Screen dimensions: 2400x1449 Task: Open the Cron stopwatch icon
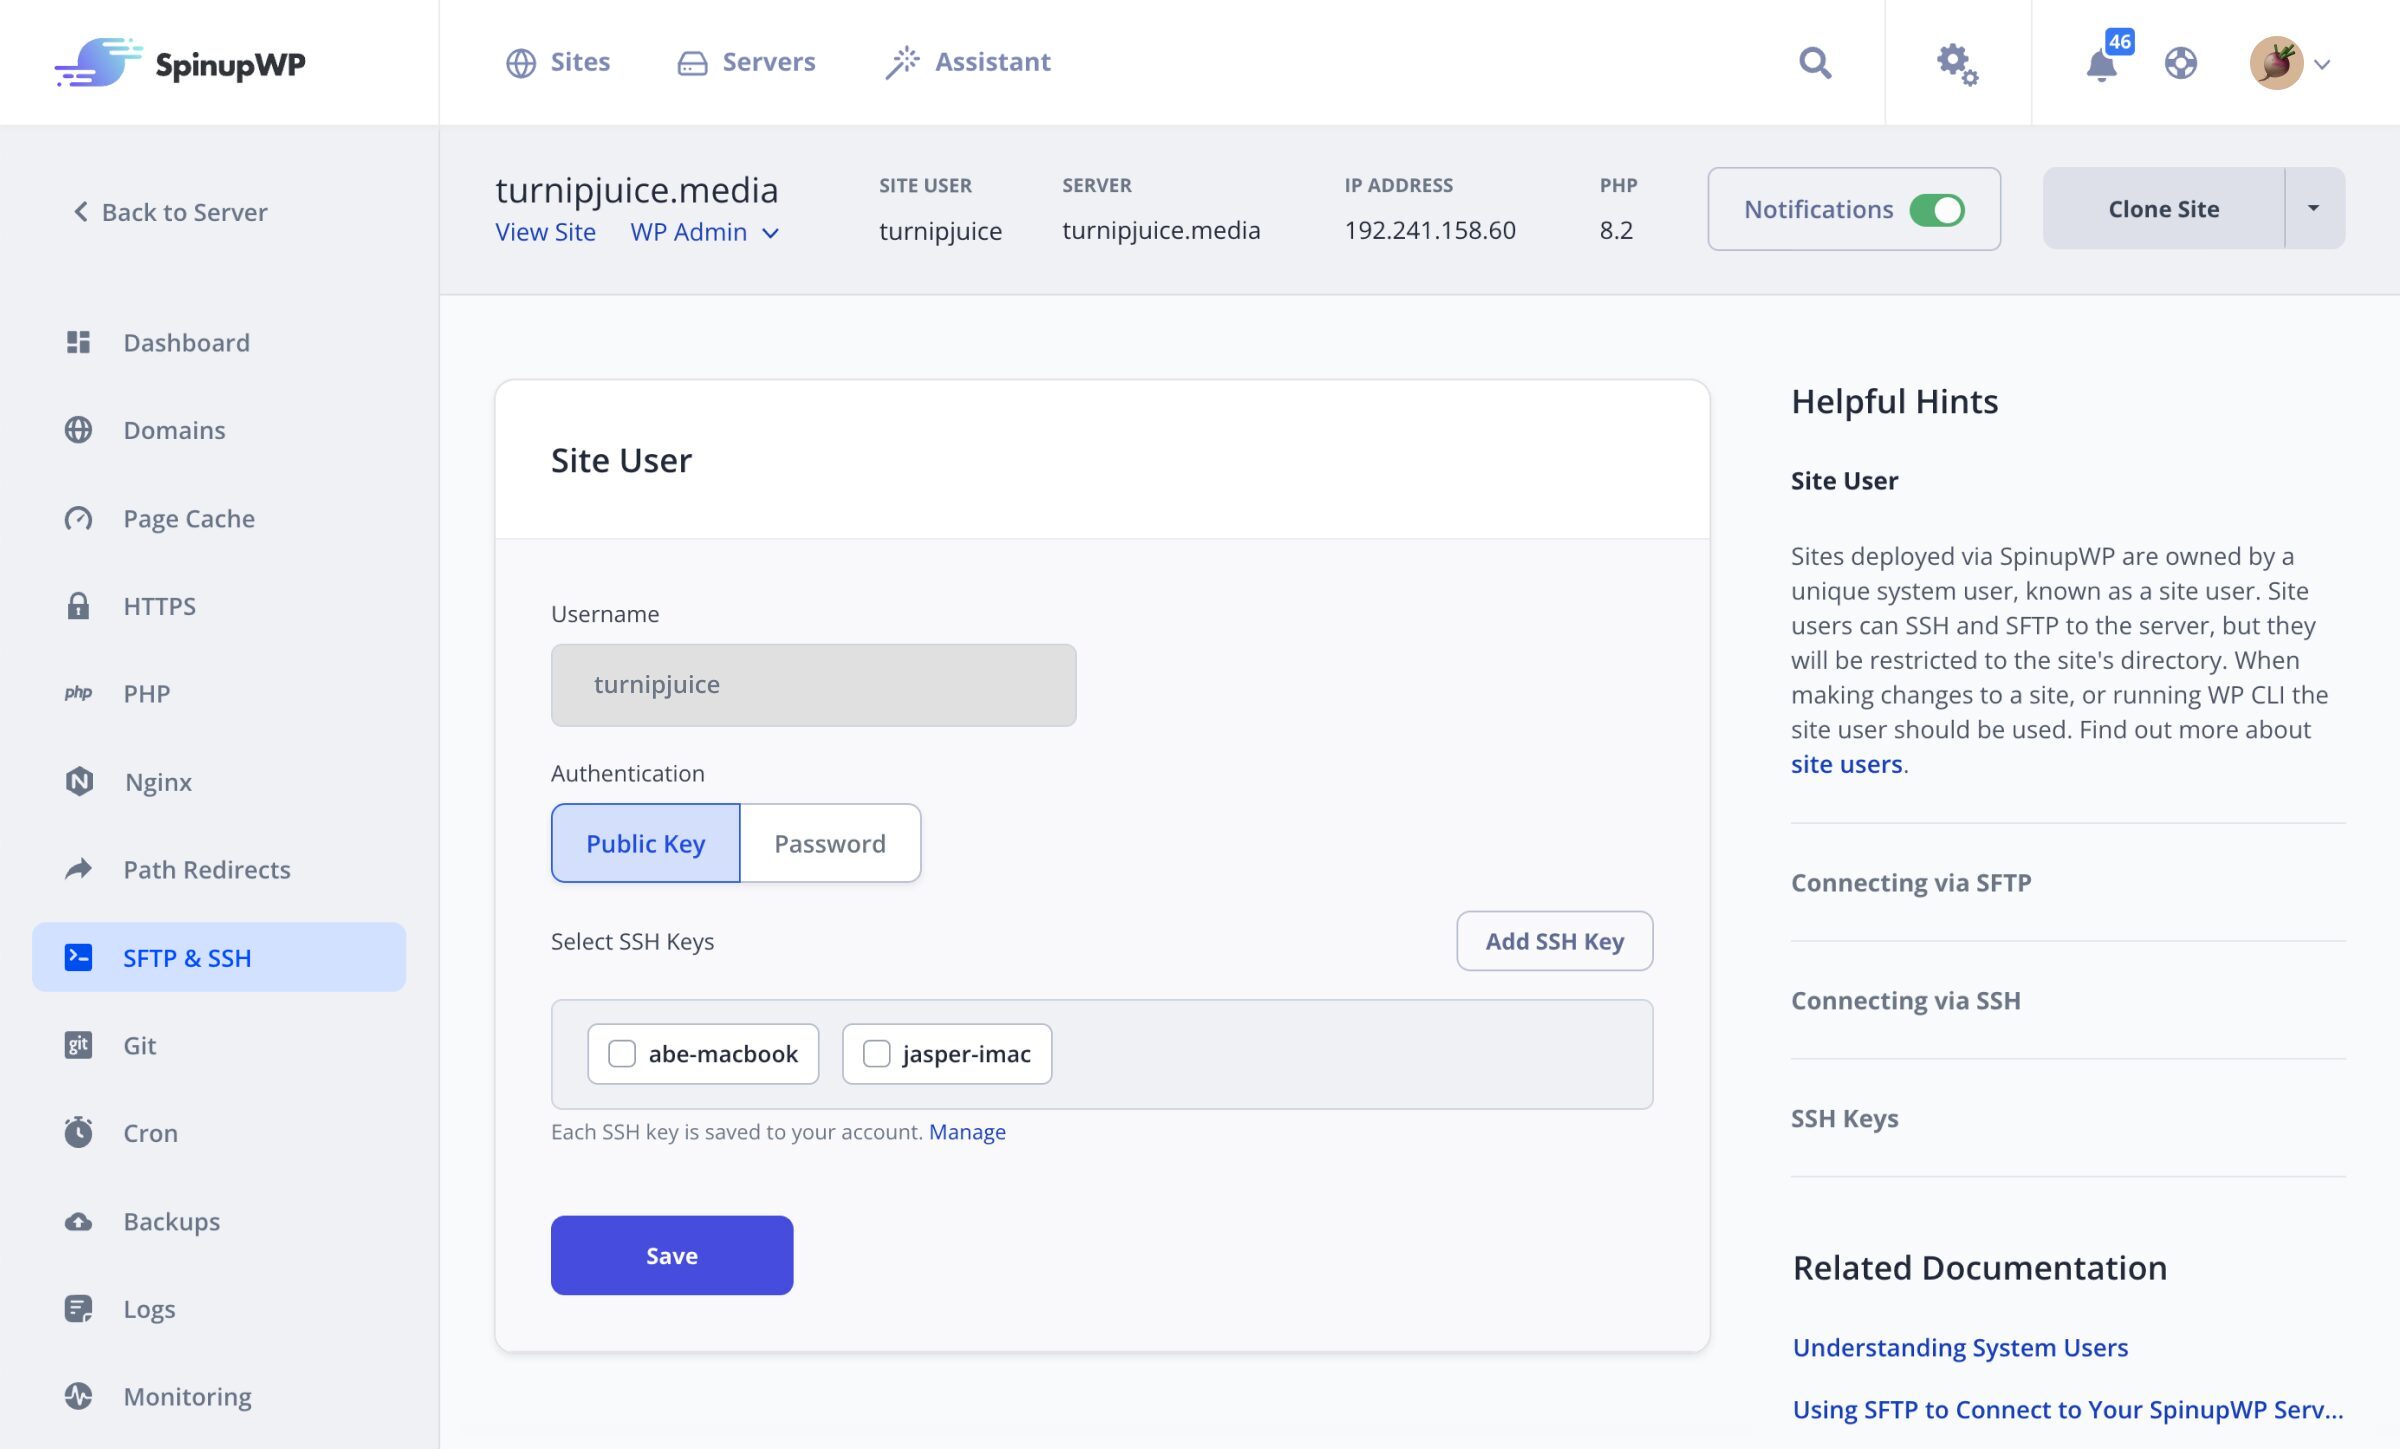tap(79, 1132)
